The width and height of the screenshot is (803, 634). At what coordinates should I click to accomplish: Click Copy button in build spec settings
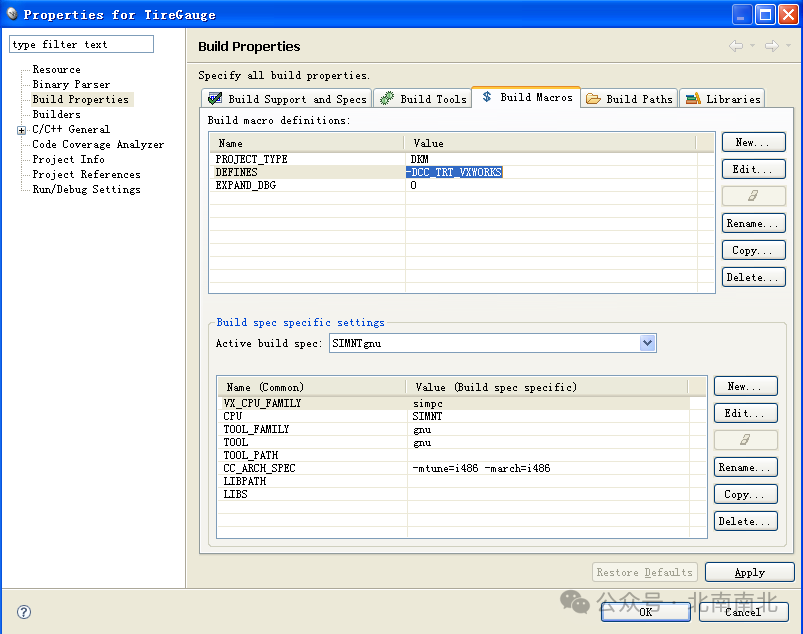click(x=746, y=494)
